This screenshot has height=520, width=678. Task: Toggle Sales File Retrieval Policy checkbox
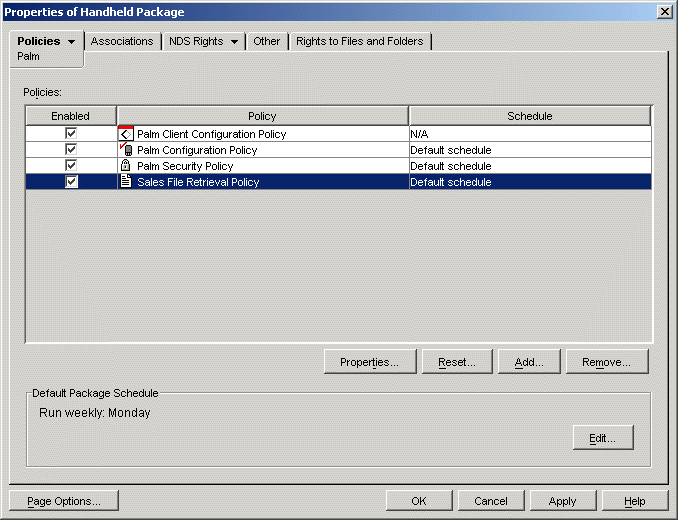(71, 182)
